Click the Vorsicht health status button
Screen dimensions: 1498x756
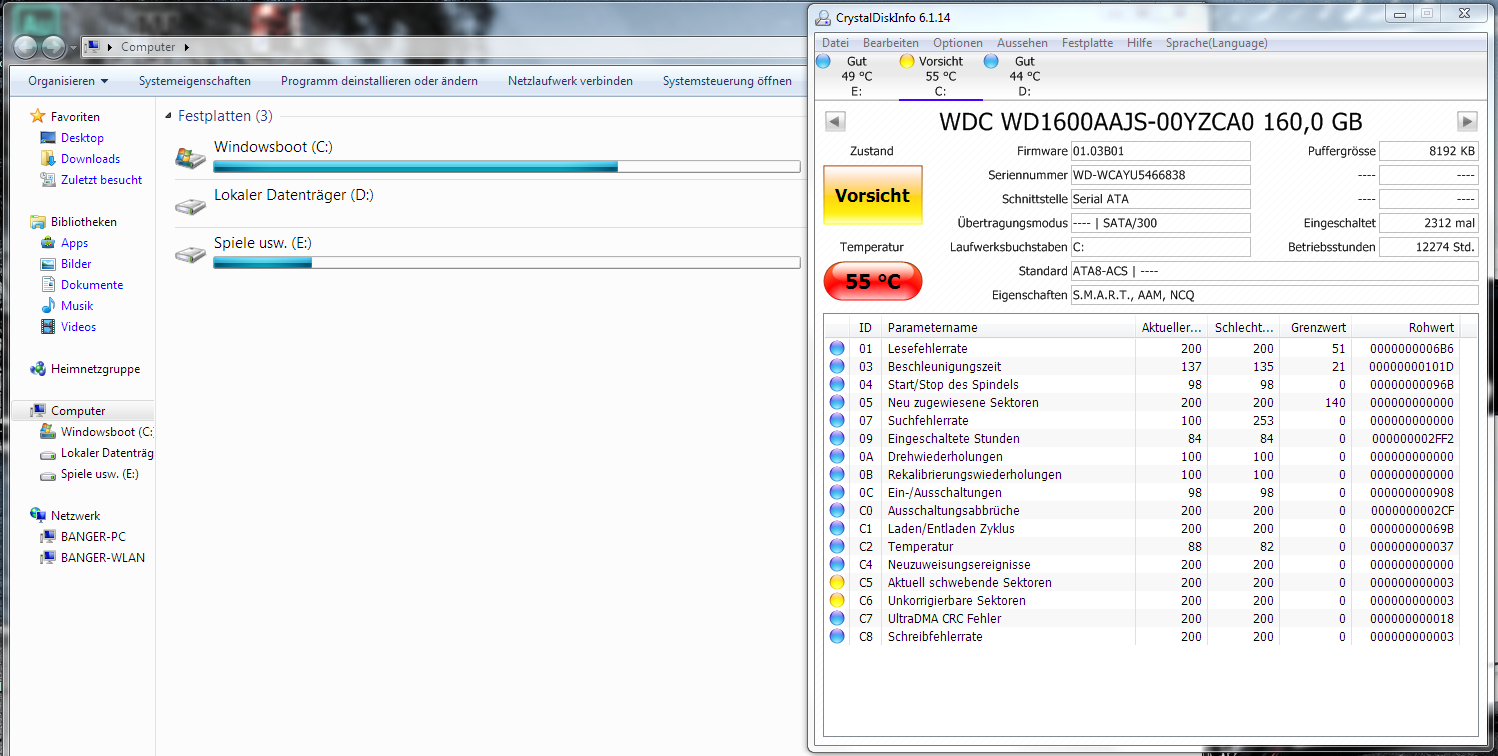point(872,196)
